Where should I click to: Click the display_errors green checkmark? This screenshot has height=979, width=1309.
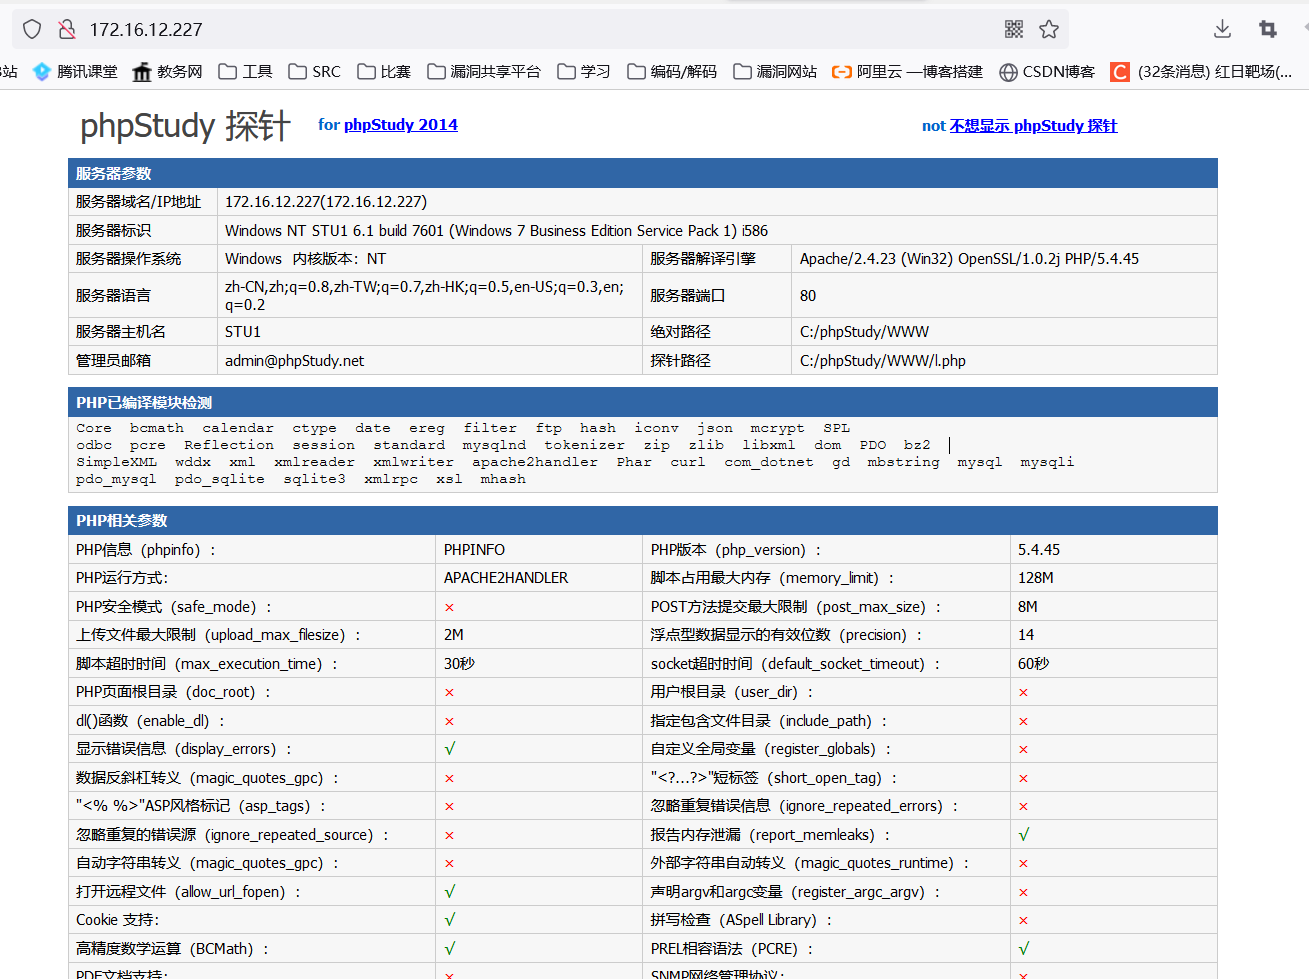[450, 748]
